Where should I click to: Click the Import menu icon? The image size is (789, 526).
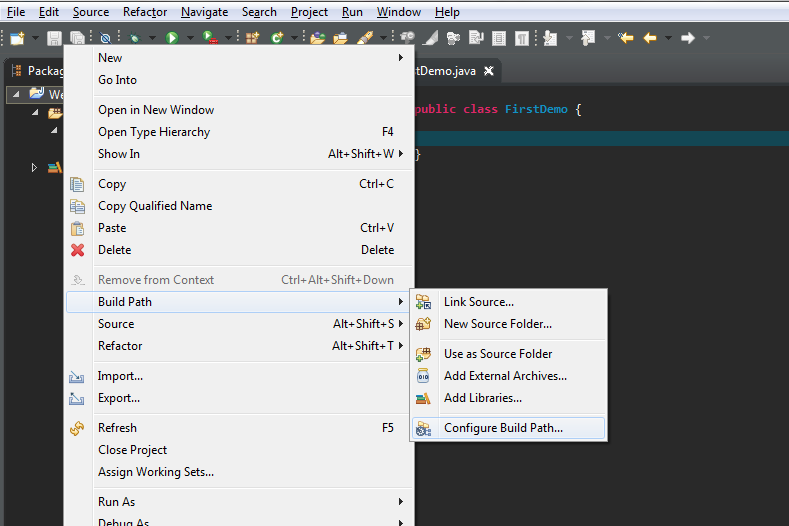point(76,377)
